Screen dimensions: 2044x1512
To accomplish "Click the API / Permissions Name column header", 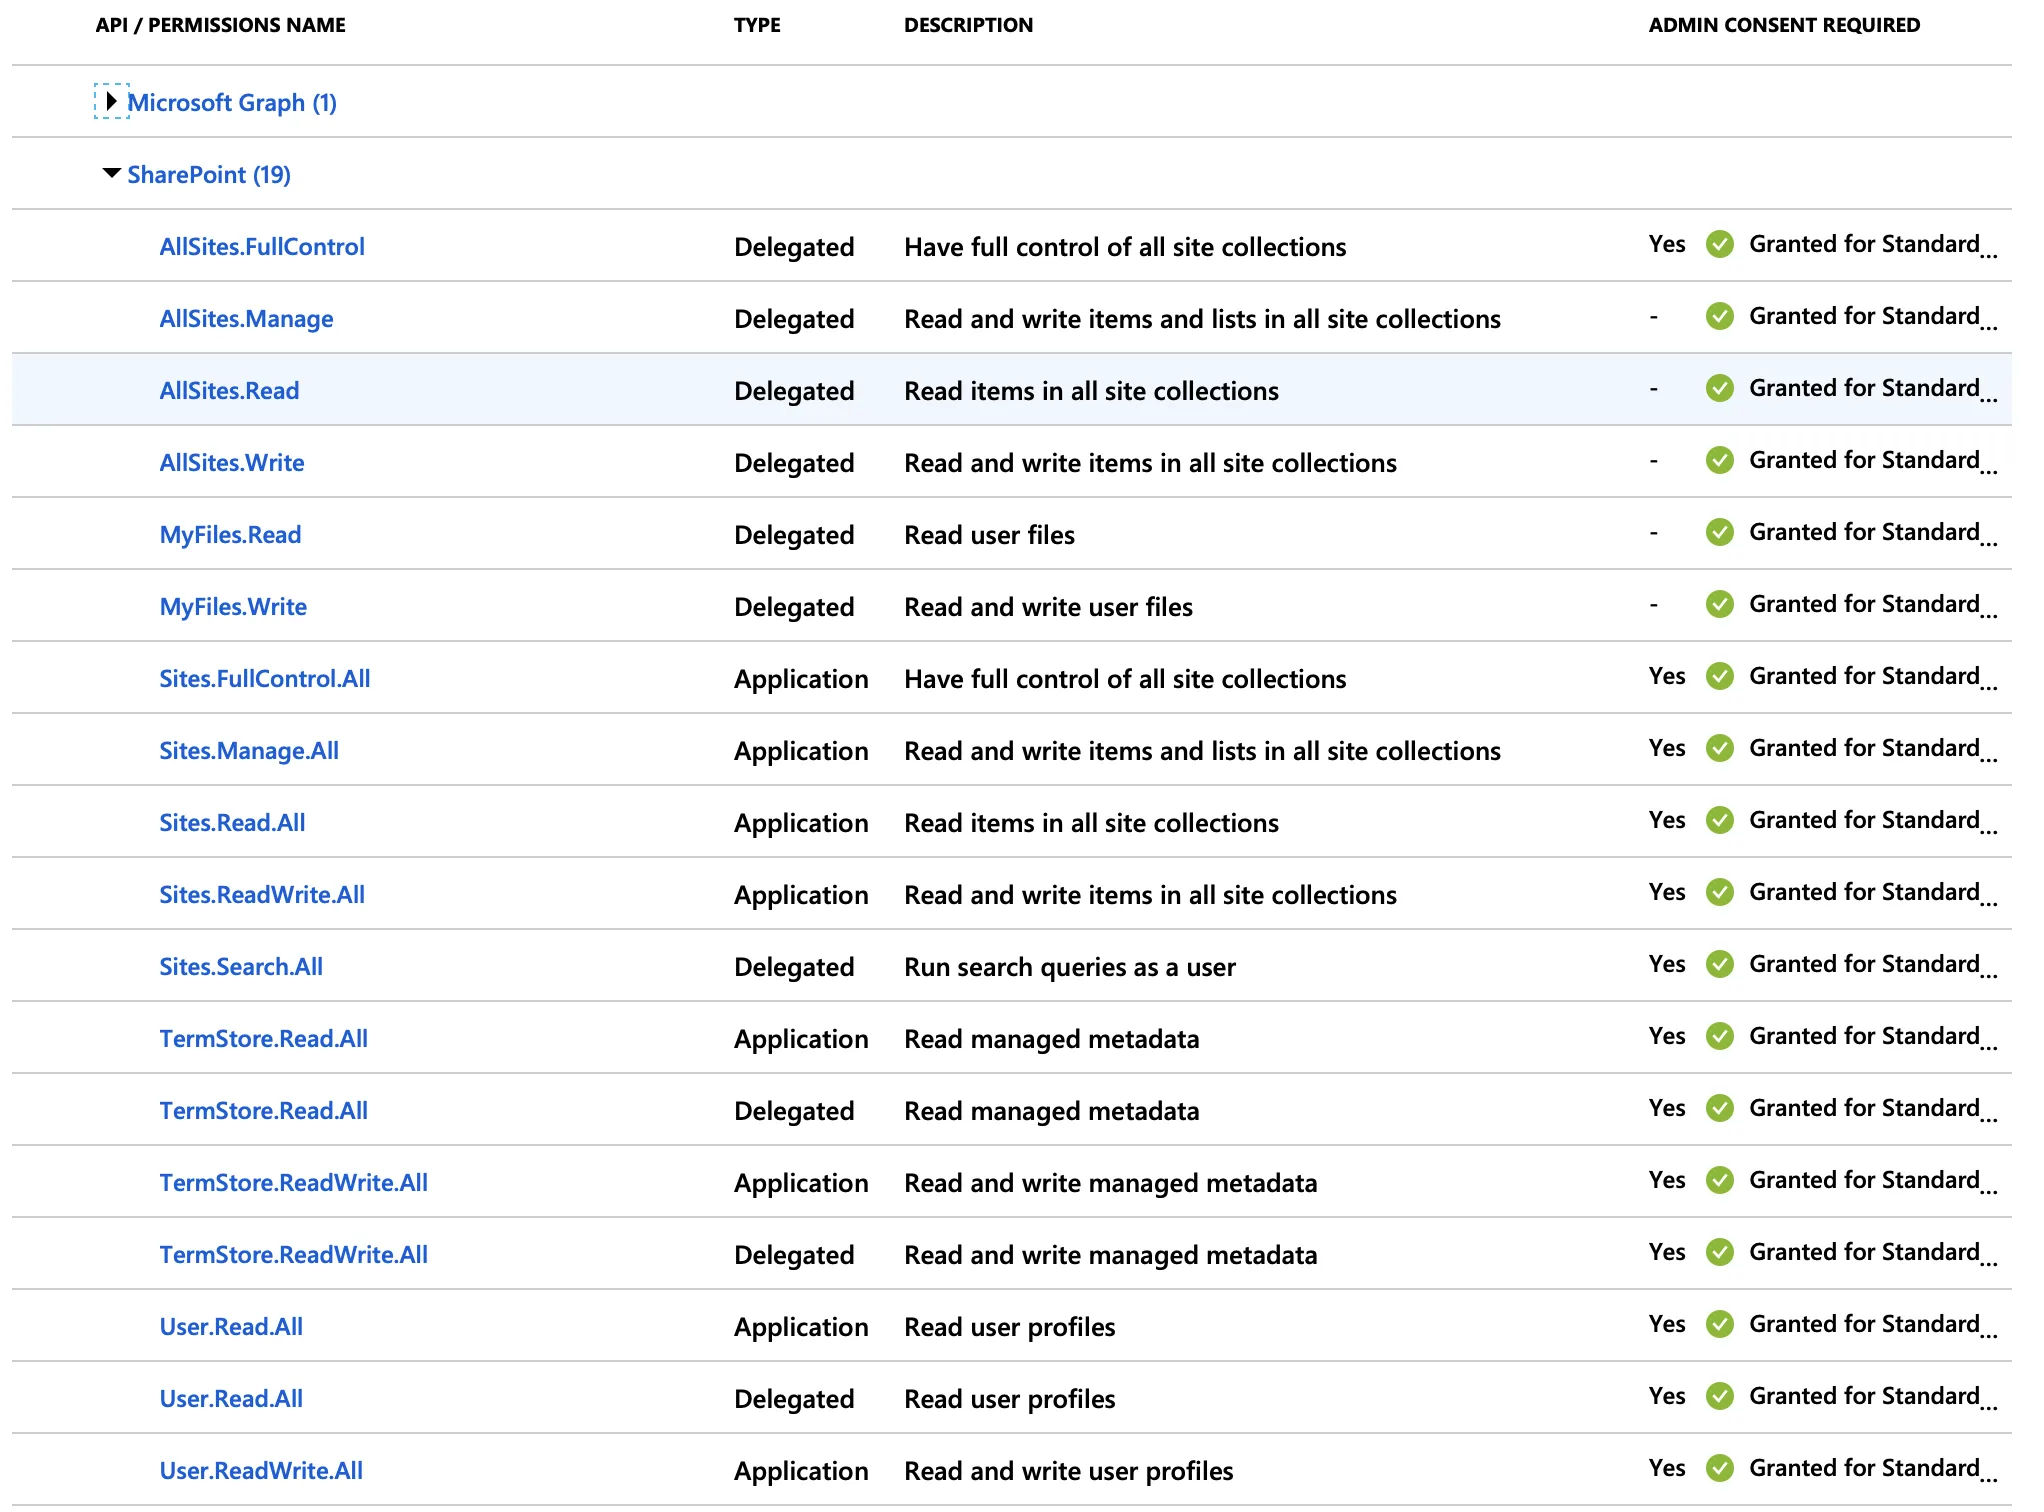I will [220, 25].
